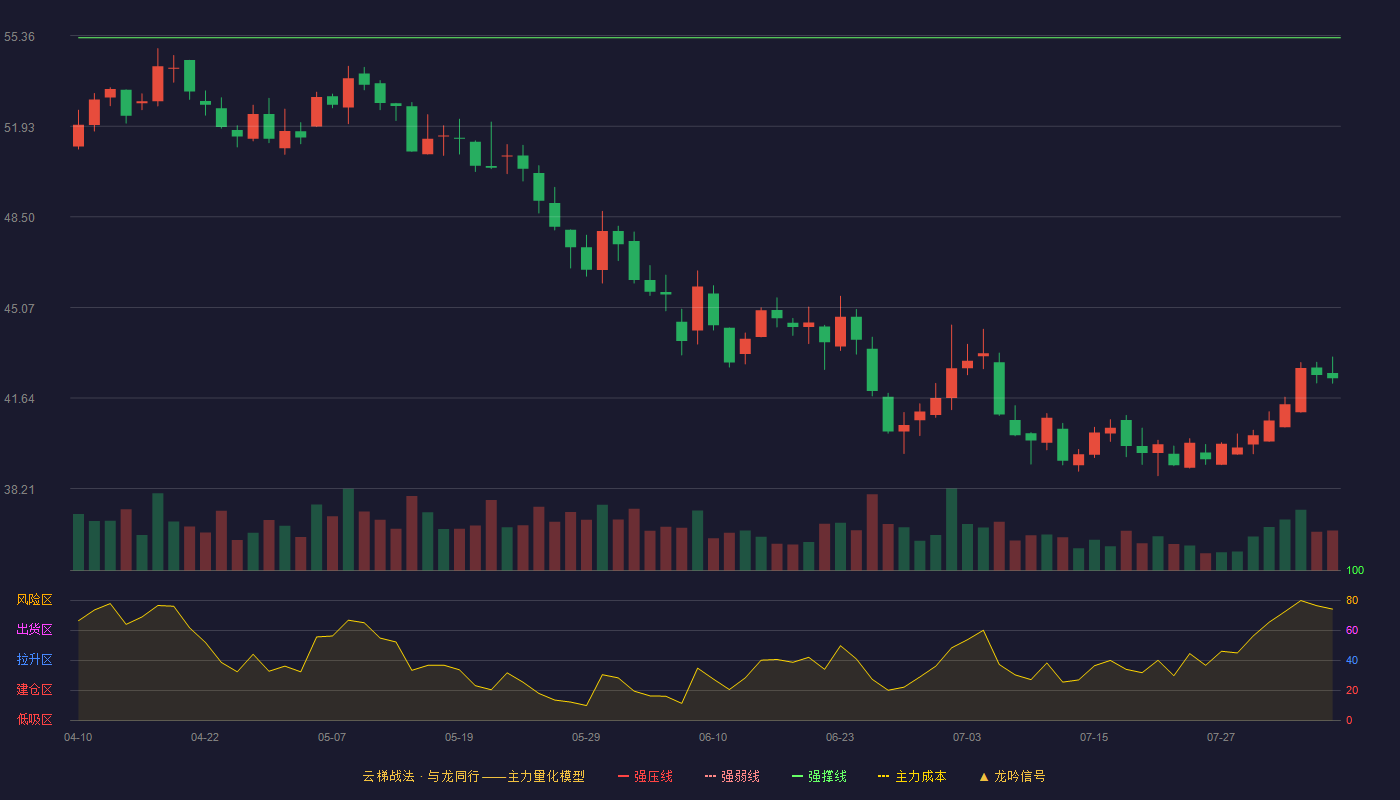Select the 拉升区 zone label
This screenshot has height=800, width=1400.
[x=34, y=660]
